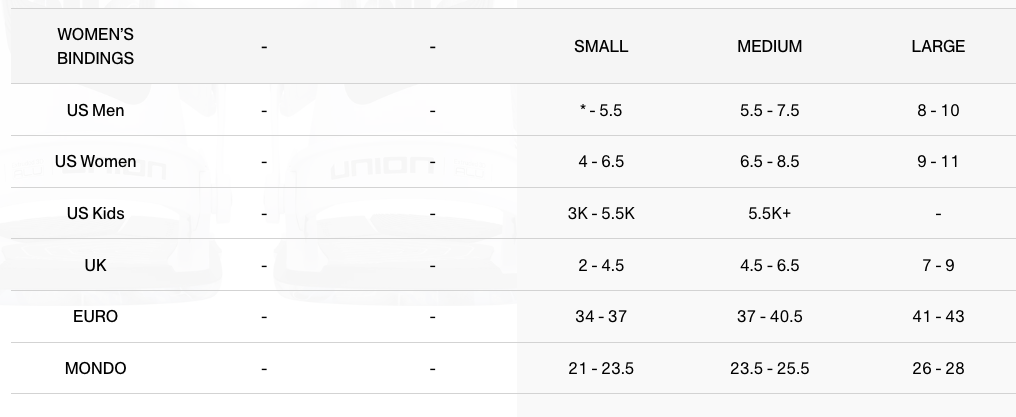The height and width of the screenshot is (417, 1016).
Task: Select the US Women large cell 9 - 11
Action: 938,161
